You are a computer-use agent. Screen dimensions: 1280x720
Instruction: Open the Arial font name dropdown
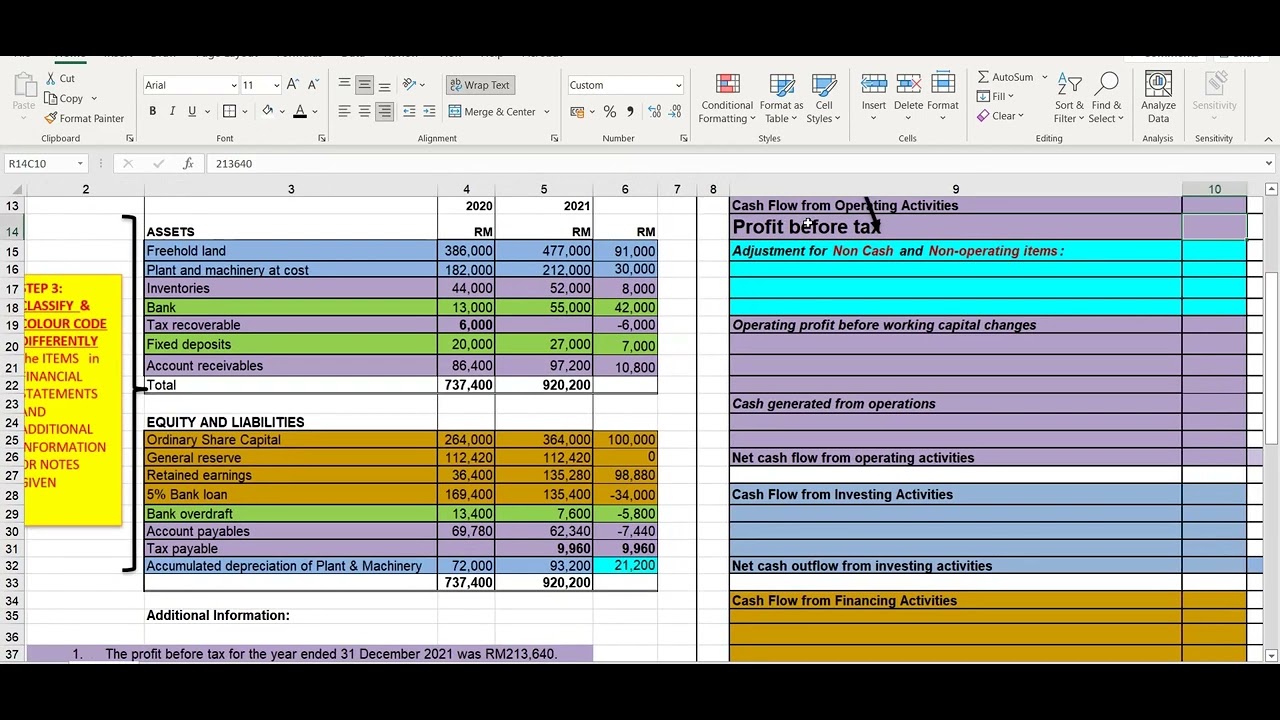[234, 85]
